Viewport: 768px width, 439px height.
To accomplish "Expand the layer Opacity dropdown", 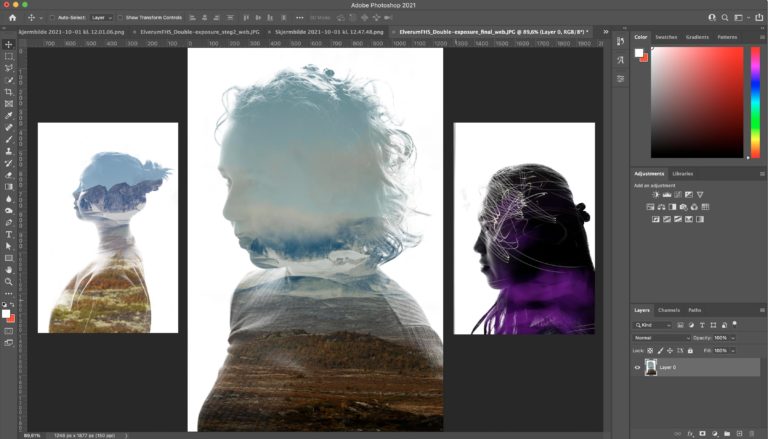I will 734,338.
